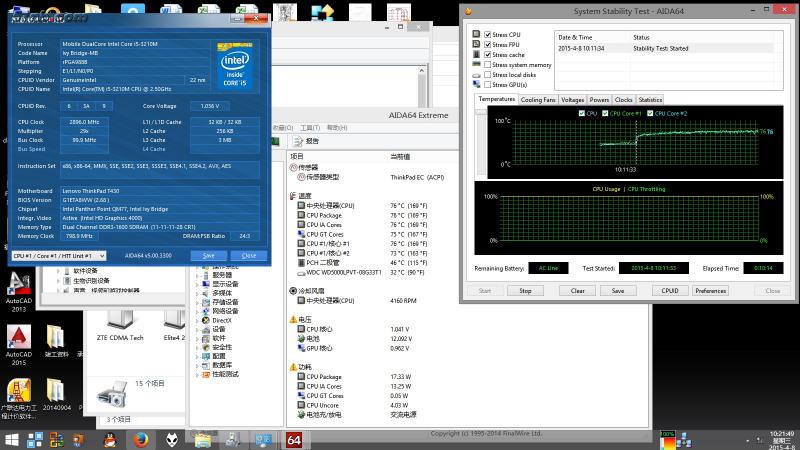Switch to the Statistics tab
The height and width of the screenshot is (450, 800).
[x=650, y=100]
